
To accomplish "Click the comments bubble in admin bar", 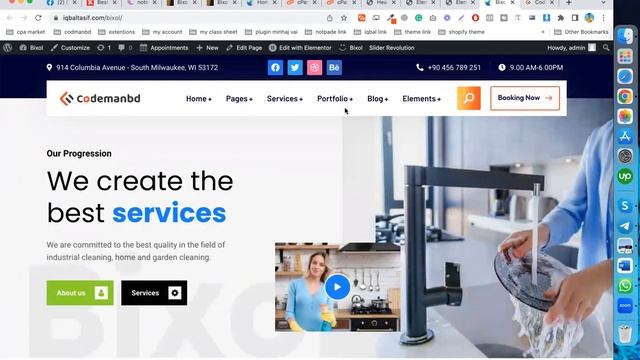I will 125,48.
